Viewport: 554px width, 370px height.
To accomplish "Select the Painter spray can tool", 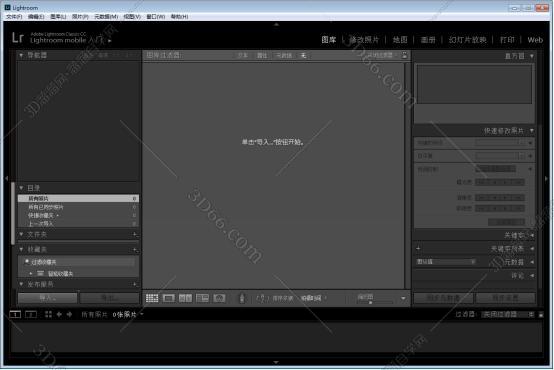I will pyautogui.click(x=242, y=298).
